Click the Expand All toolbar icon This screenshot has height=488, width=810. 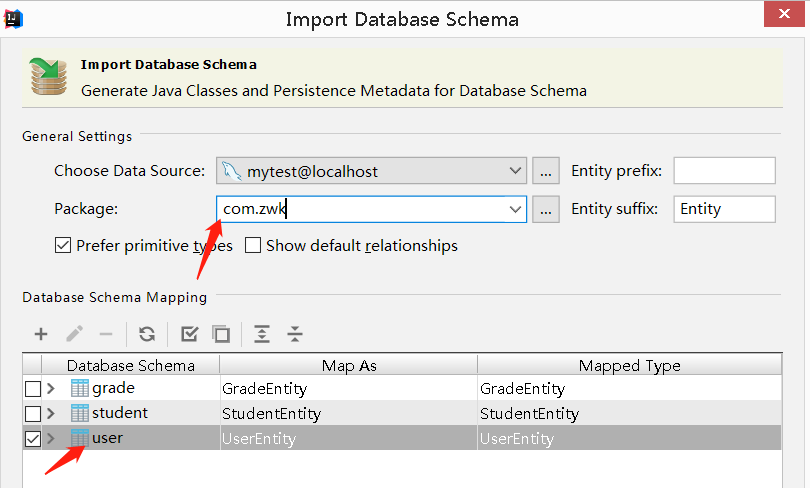(262, 334)
